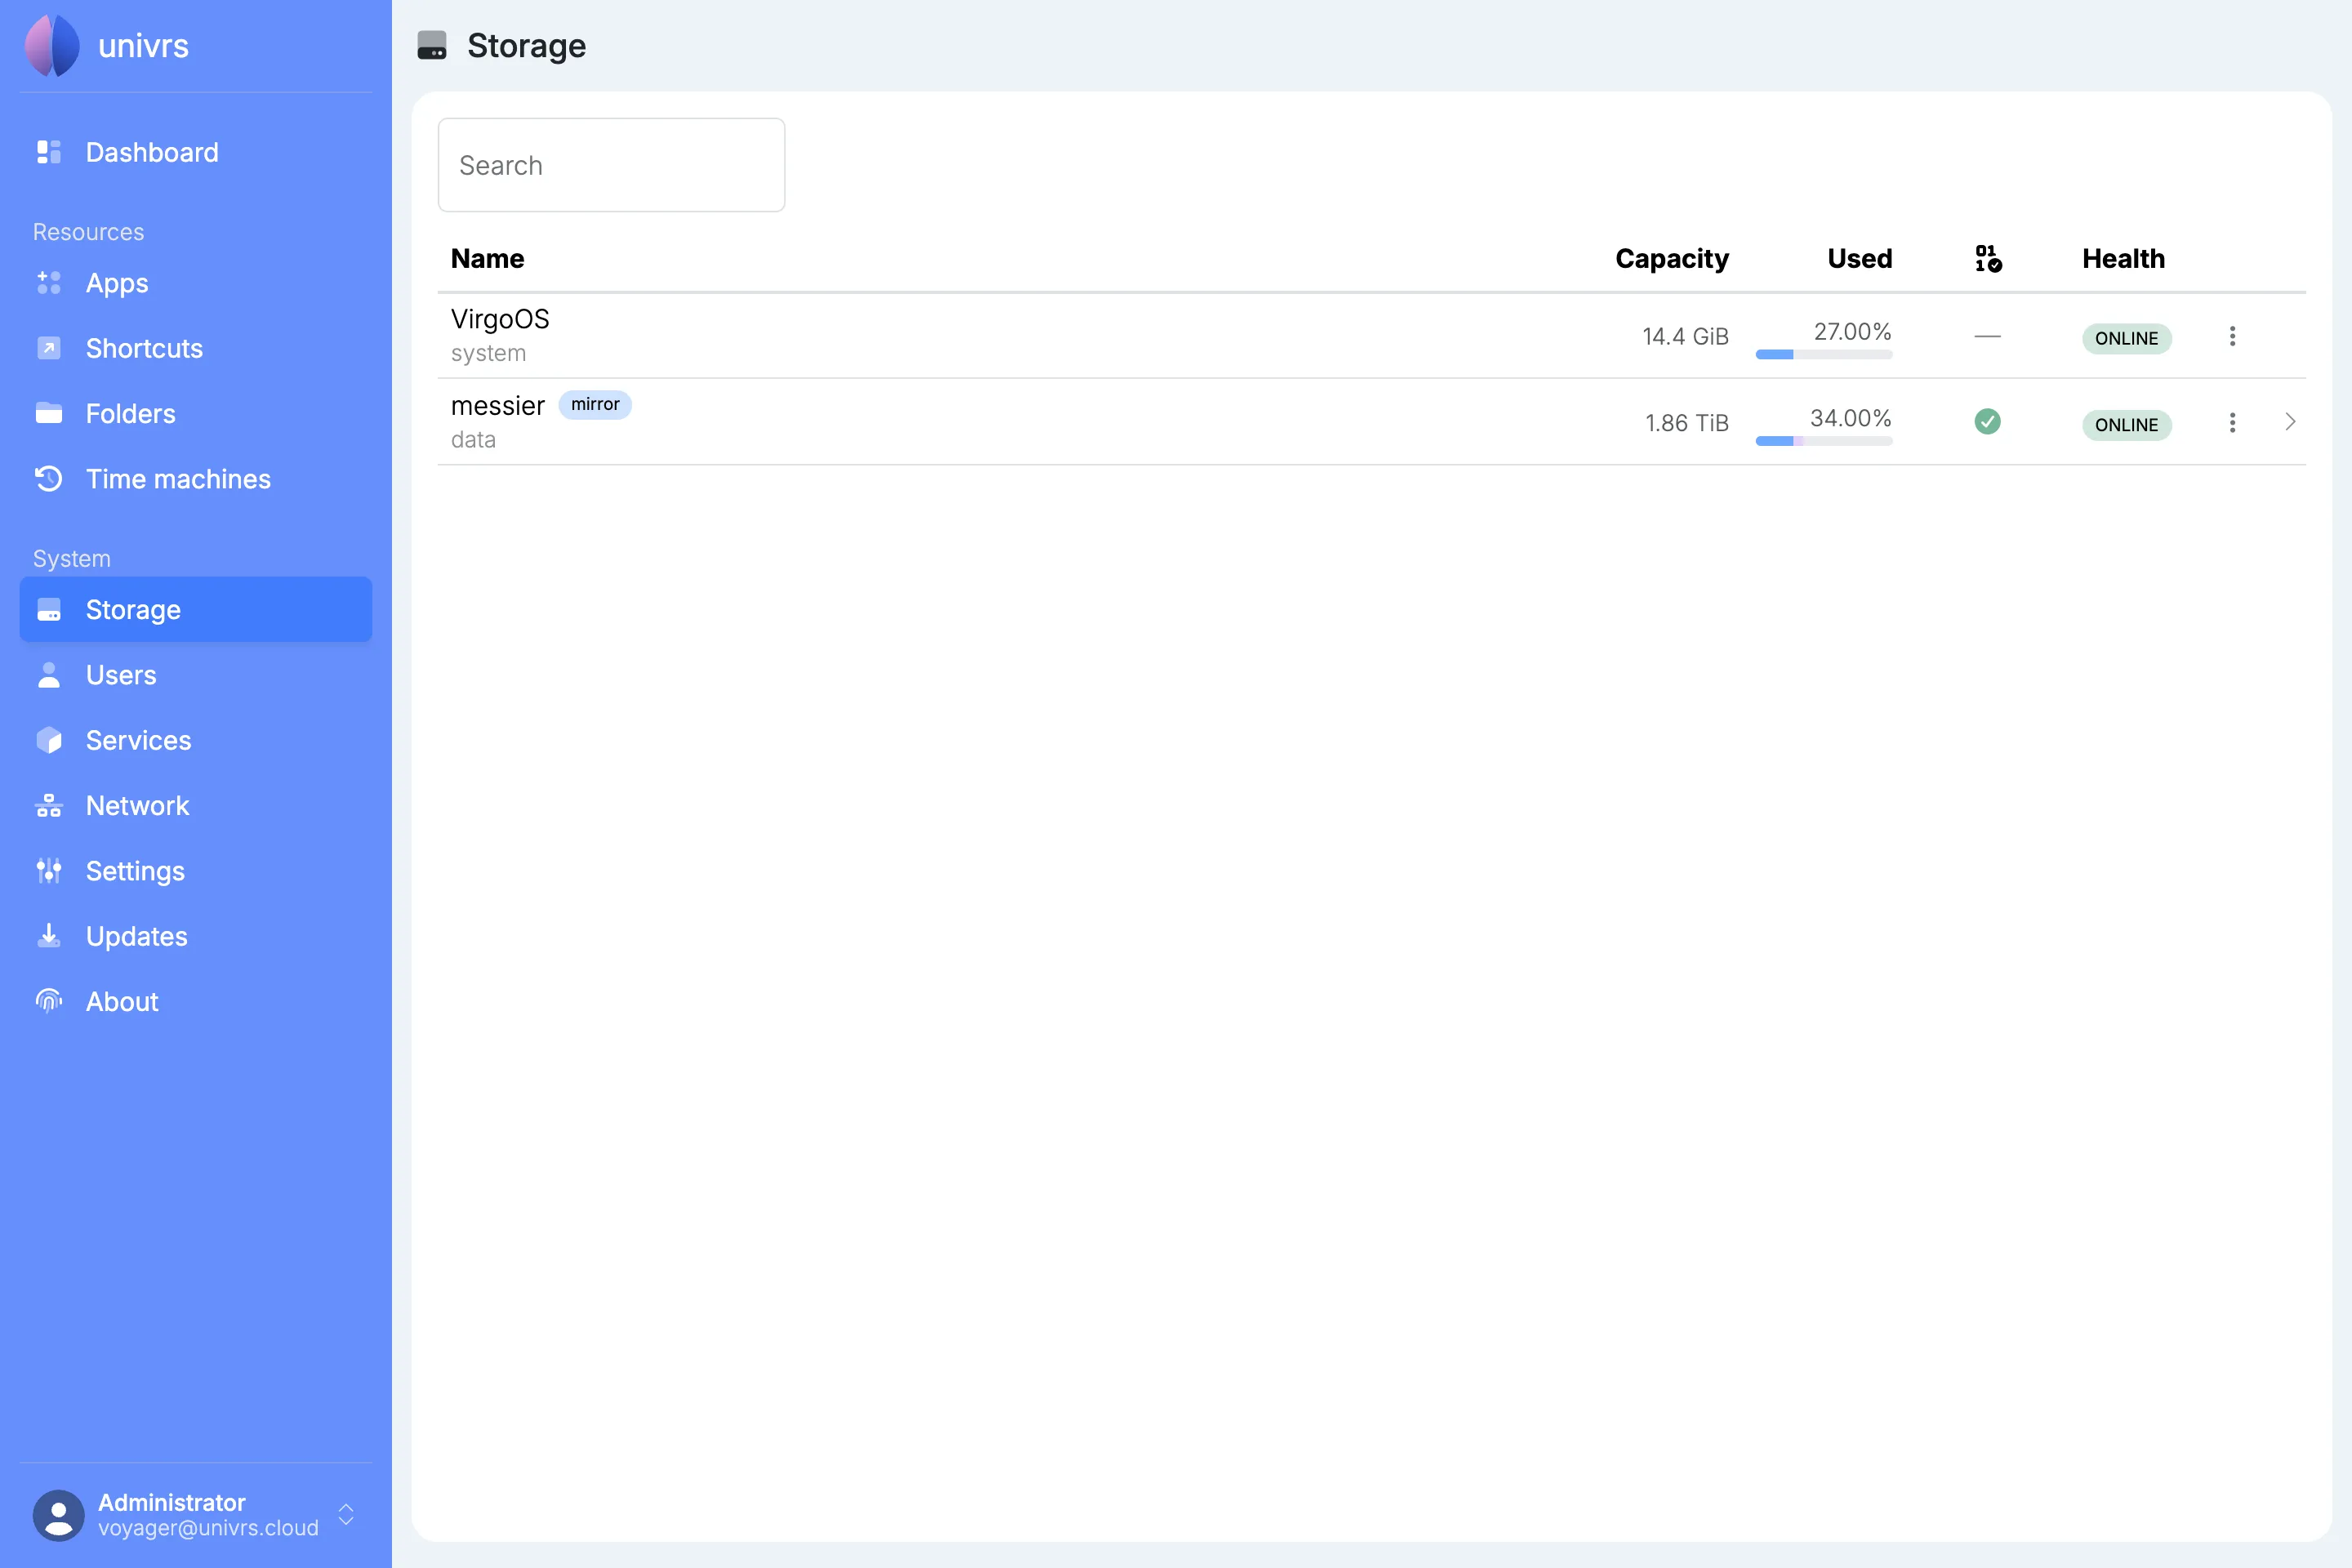Click the messier usage progress bar

click(1823, 441)
